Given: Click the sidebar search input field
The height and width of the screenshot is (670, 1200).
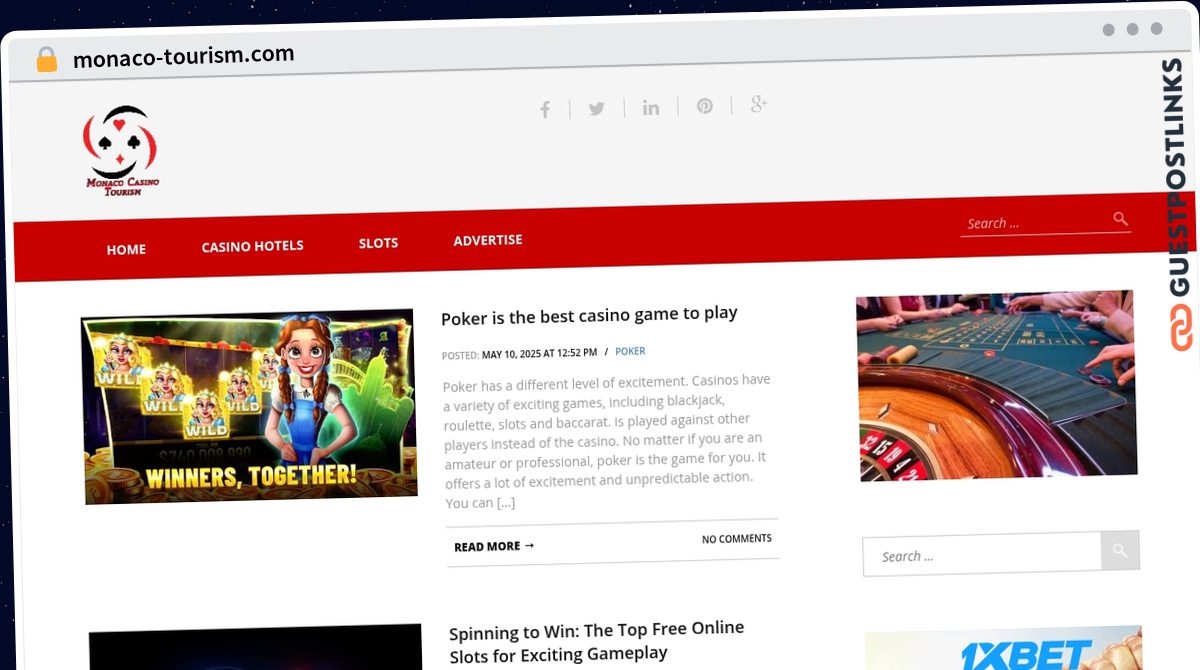Looking at the screenshot, I should click(x=982, y=555).
